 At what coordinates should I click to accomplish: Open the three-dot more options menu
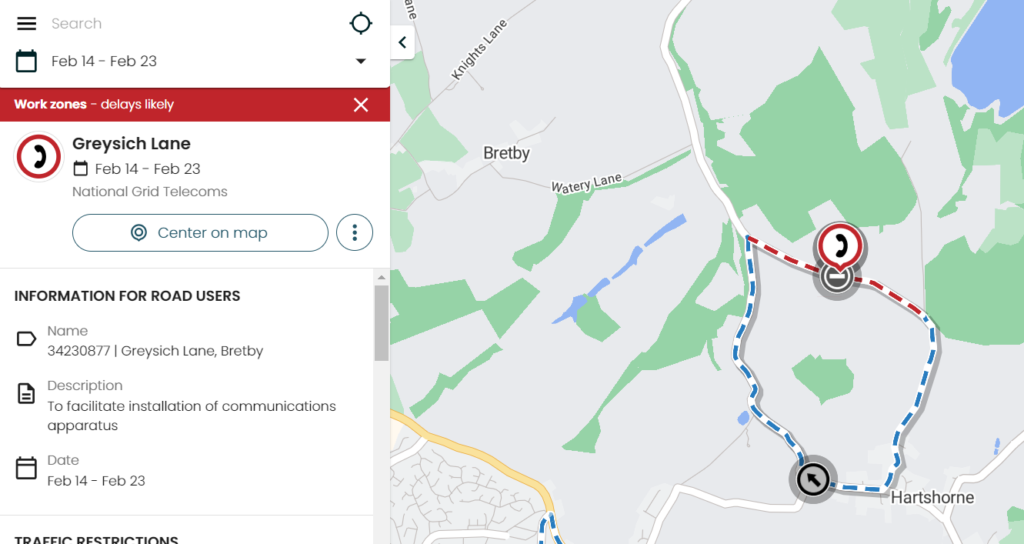tap(354, 233)
